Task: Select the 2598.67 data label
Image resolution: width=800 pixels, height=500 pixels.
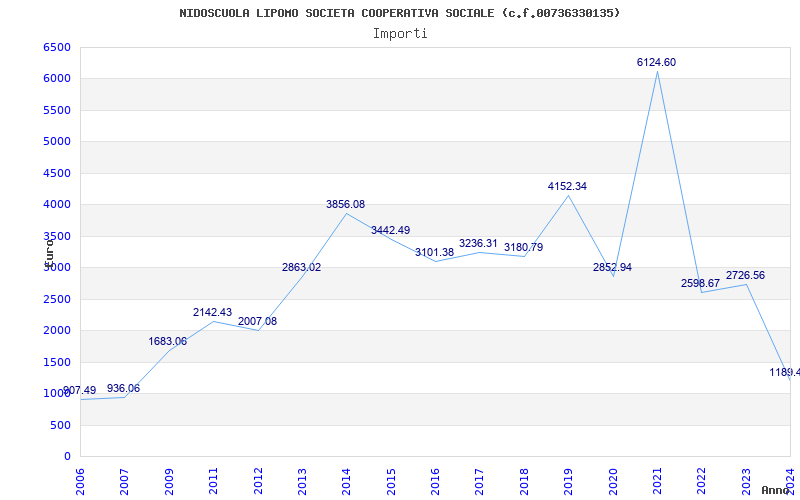Action: pyautogui.click(x=701, y=283)
